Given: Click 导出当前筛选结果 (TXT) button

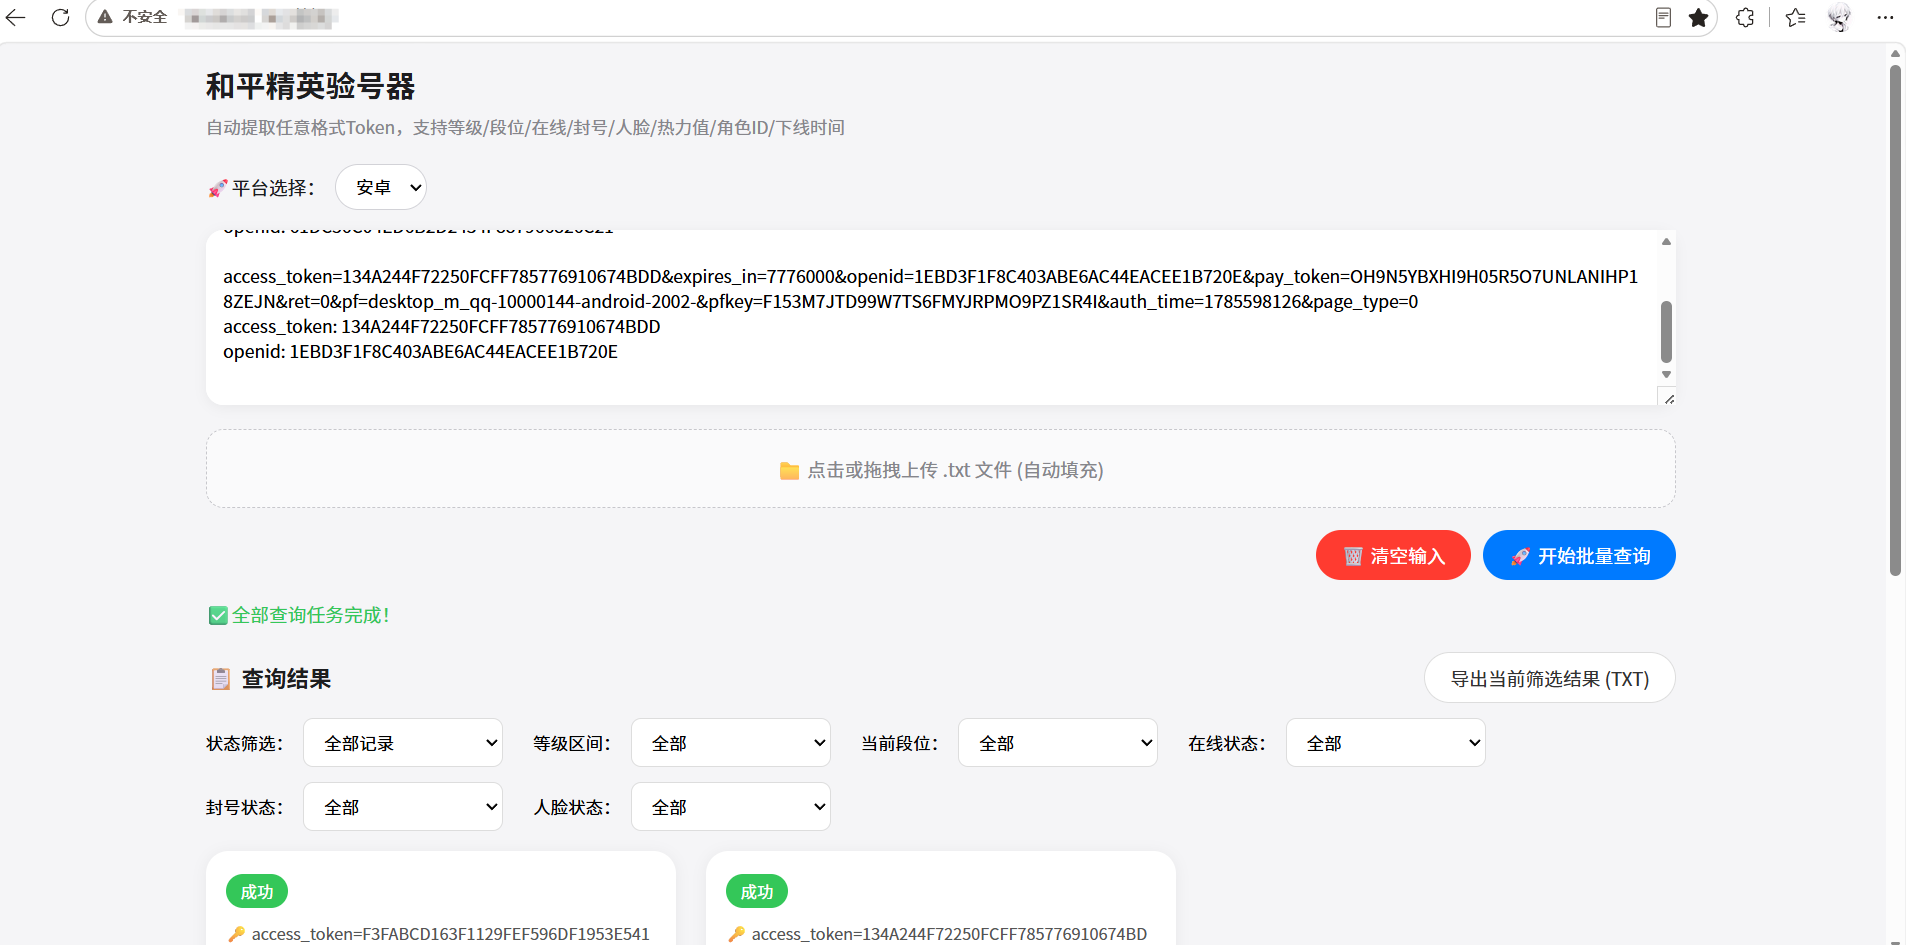Looking at the screenshot, I should point(1550,678).
